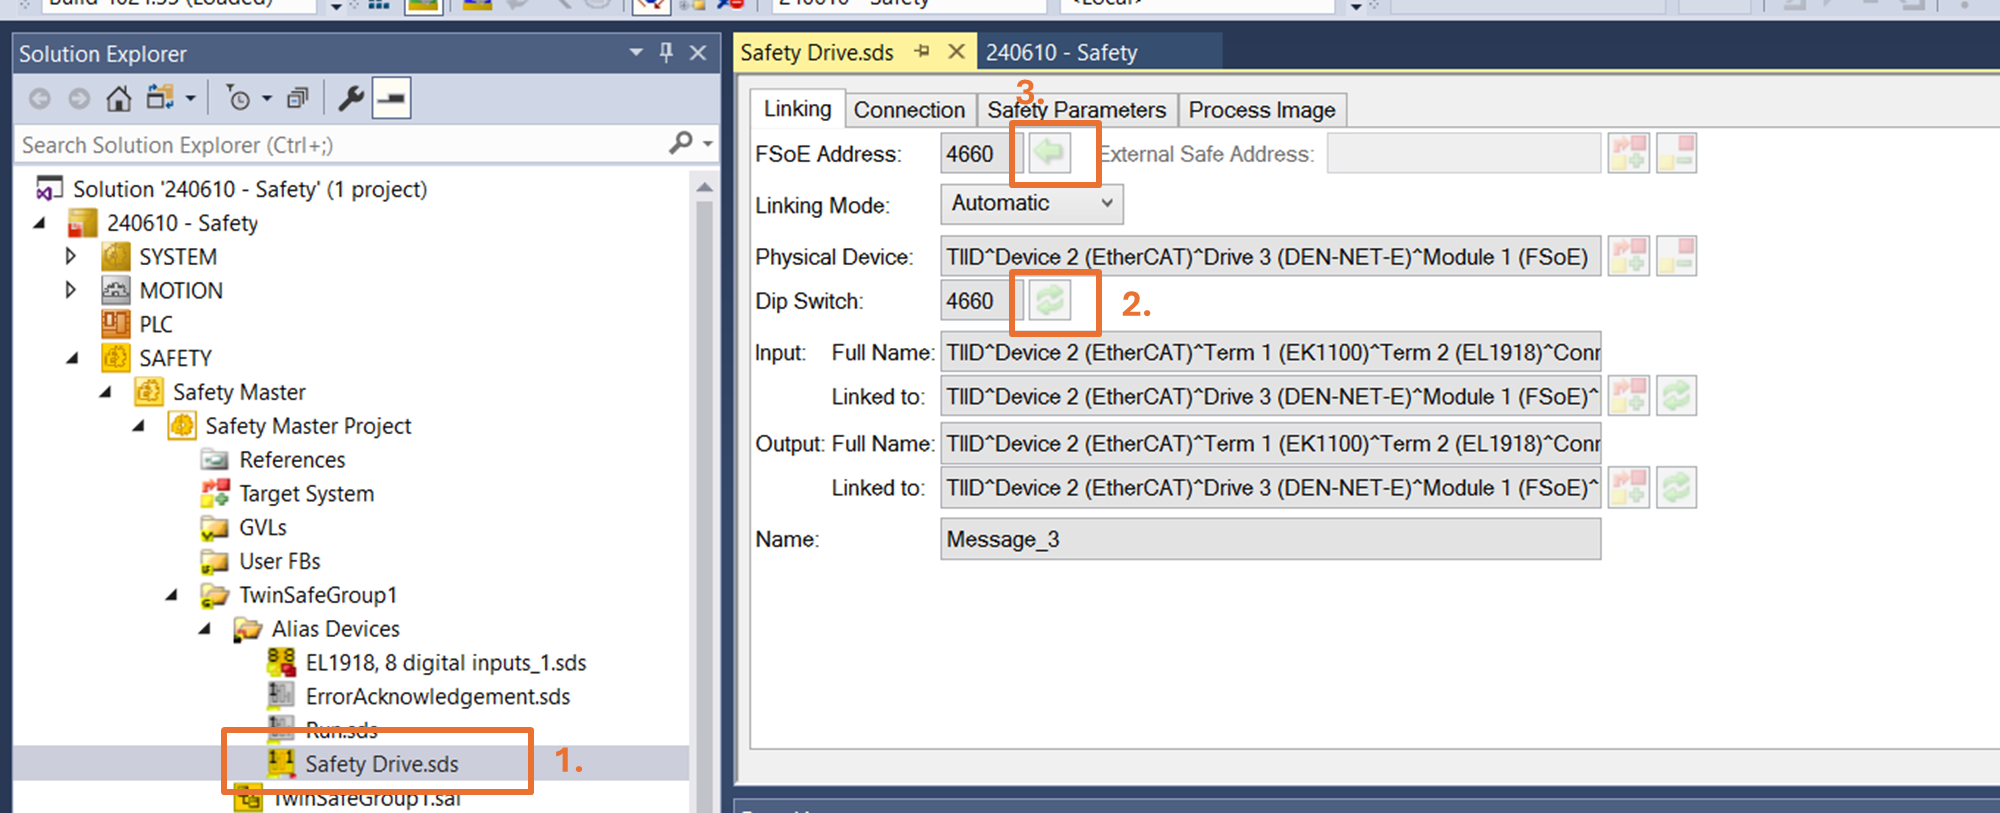This screenshot has width=2000, height=813.
Task: Open the Linking Mode dropdown
Action: click(1031, 204)
